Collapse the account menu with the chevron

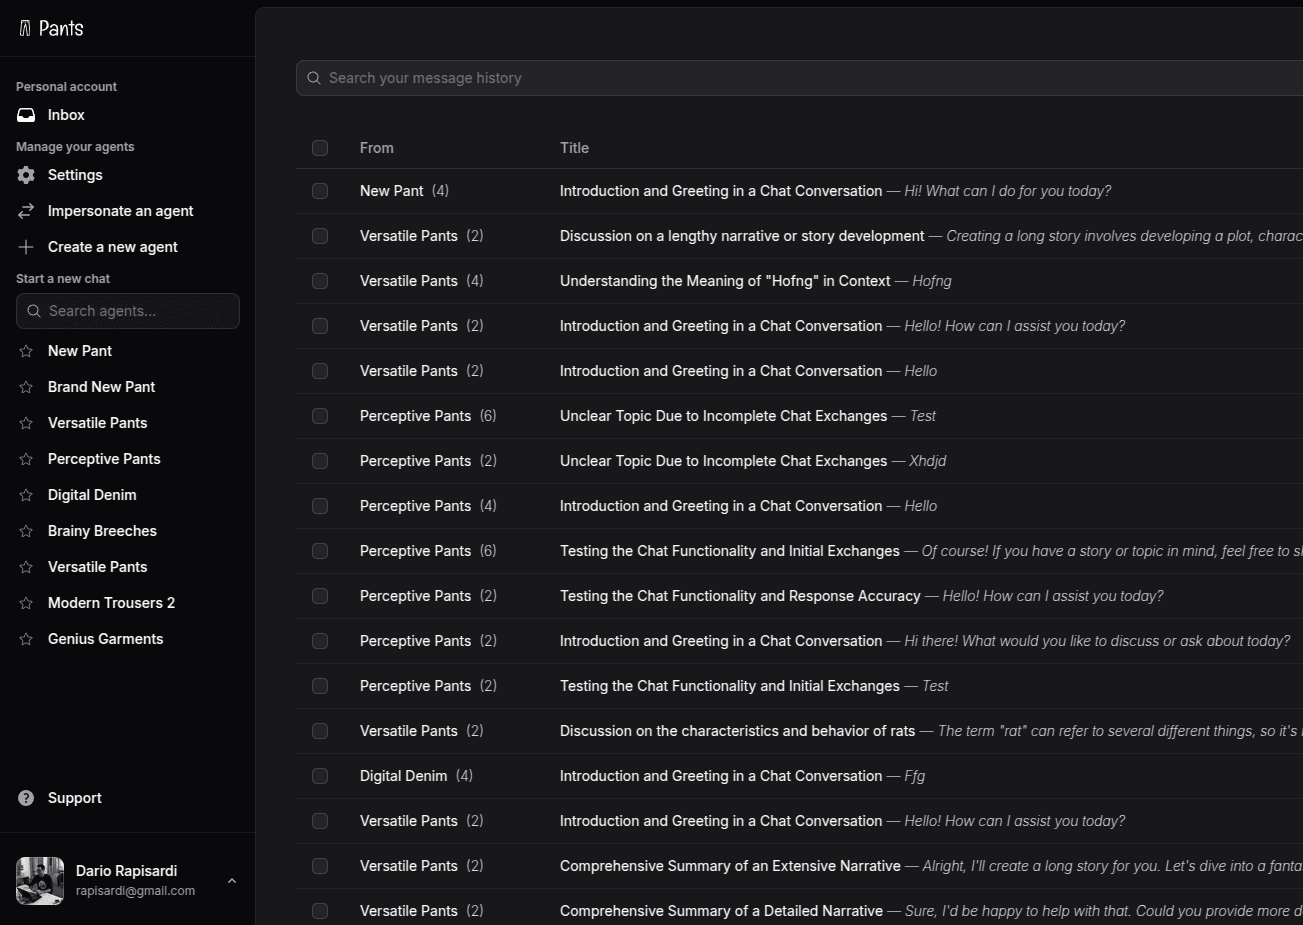tap(232, 880)
